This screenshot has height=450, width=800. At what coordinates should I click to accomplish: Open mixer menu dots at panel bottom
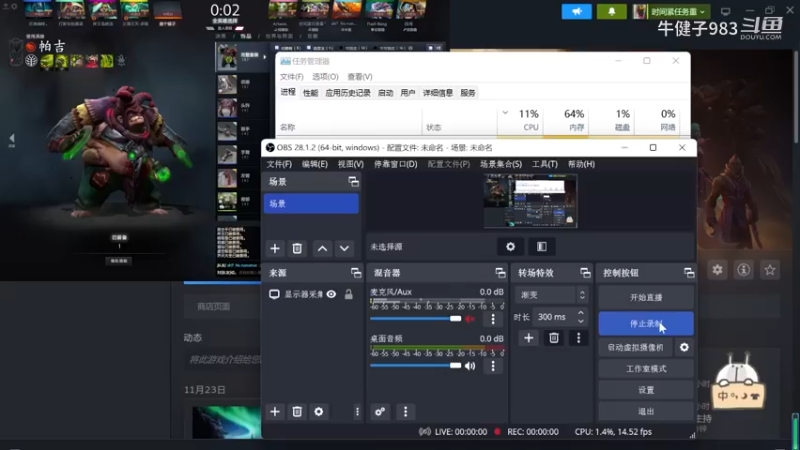click(406, 412)
